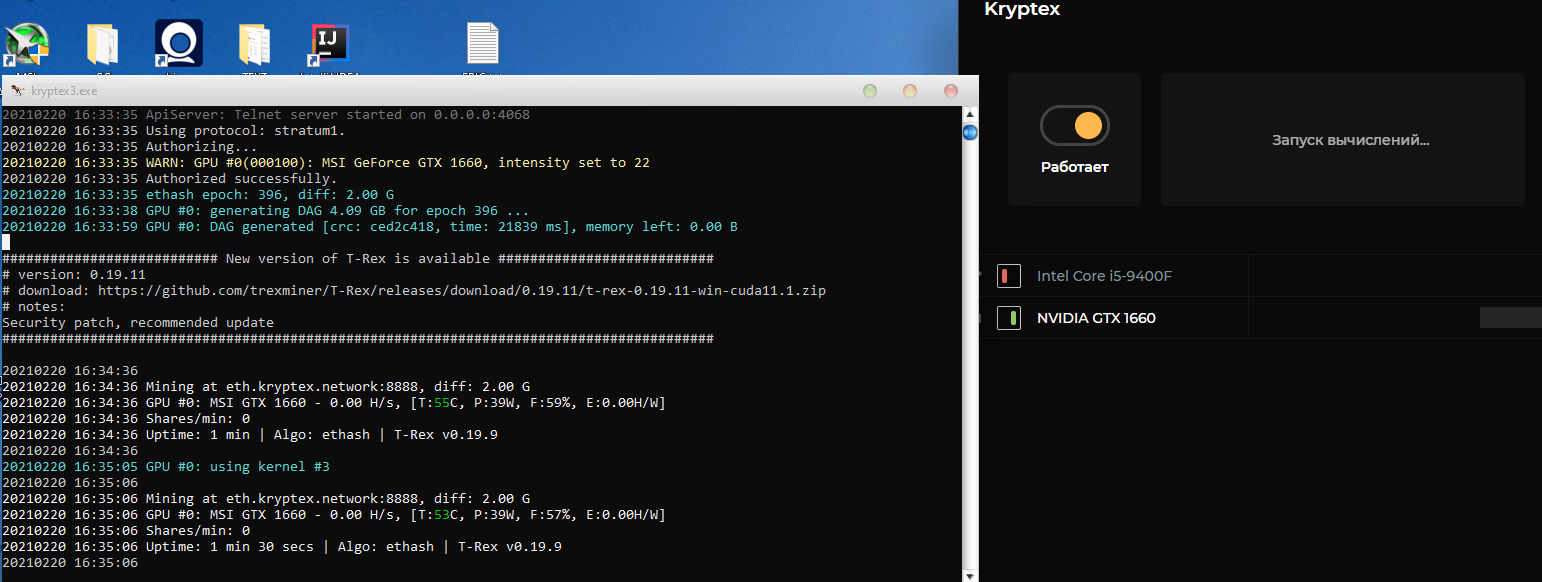Open the folder next to MSI Afterburner
The height and width of the screenshot is (582, 1542).
tap(103, 45)
